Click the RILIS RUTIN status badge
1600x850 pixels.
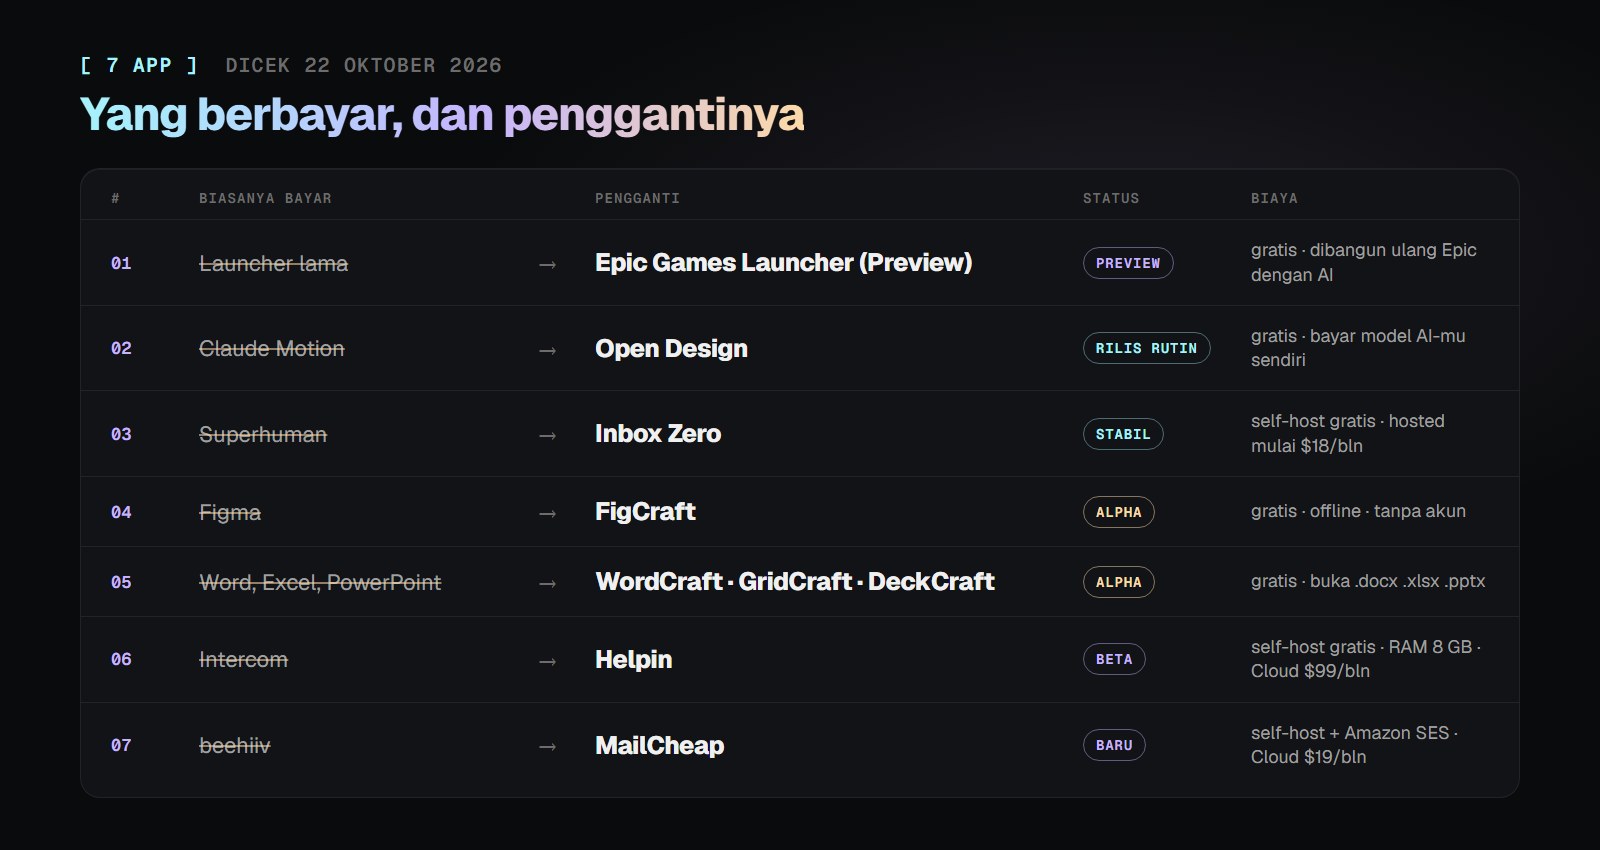pyautogui.click(x=1146, y=348)
